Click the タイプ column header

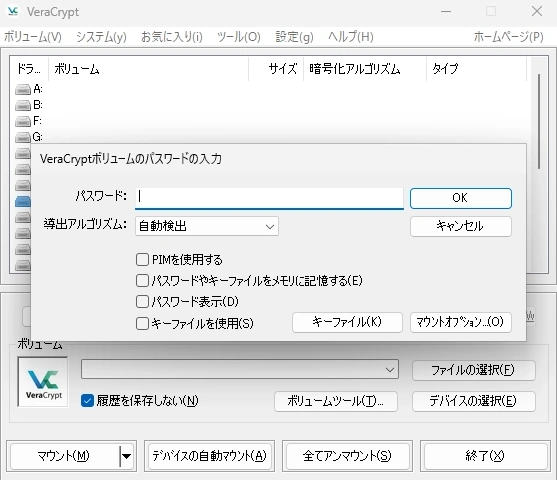click(476, 69)
